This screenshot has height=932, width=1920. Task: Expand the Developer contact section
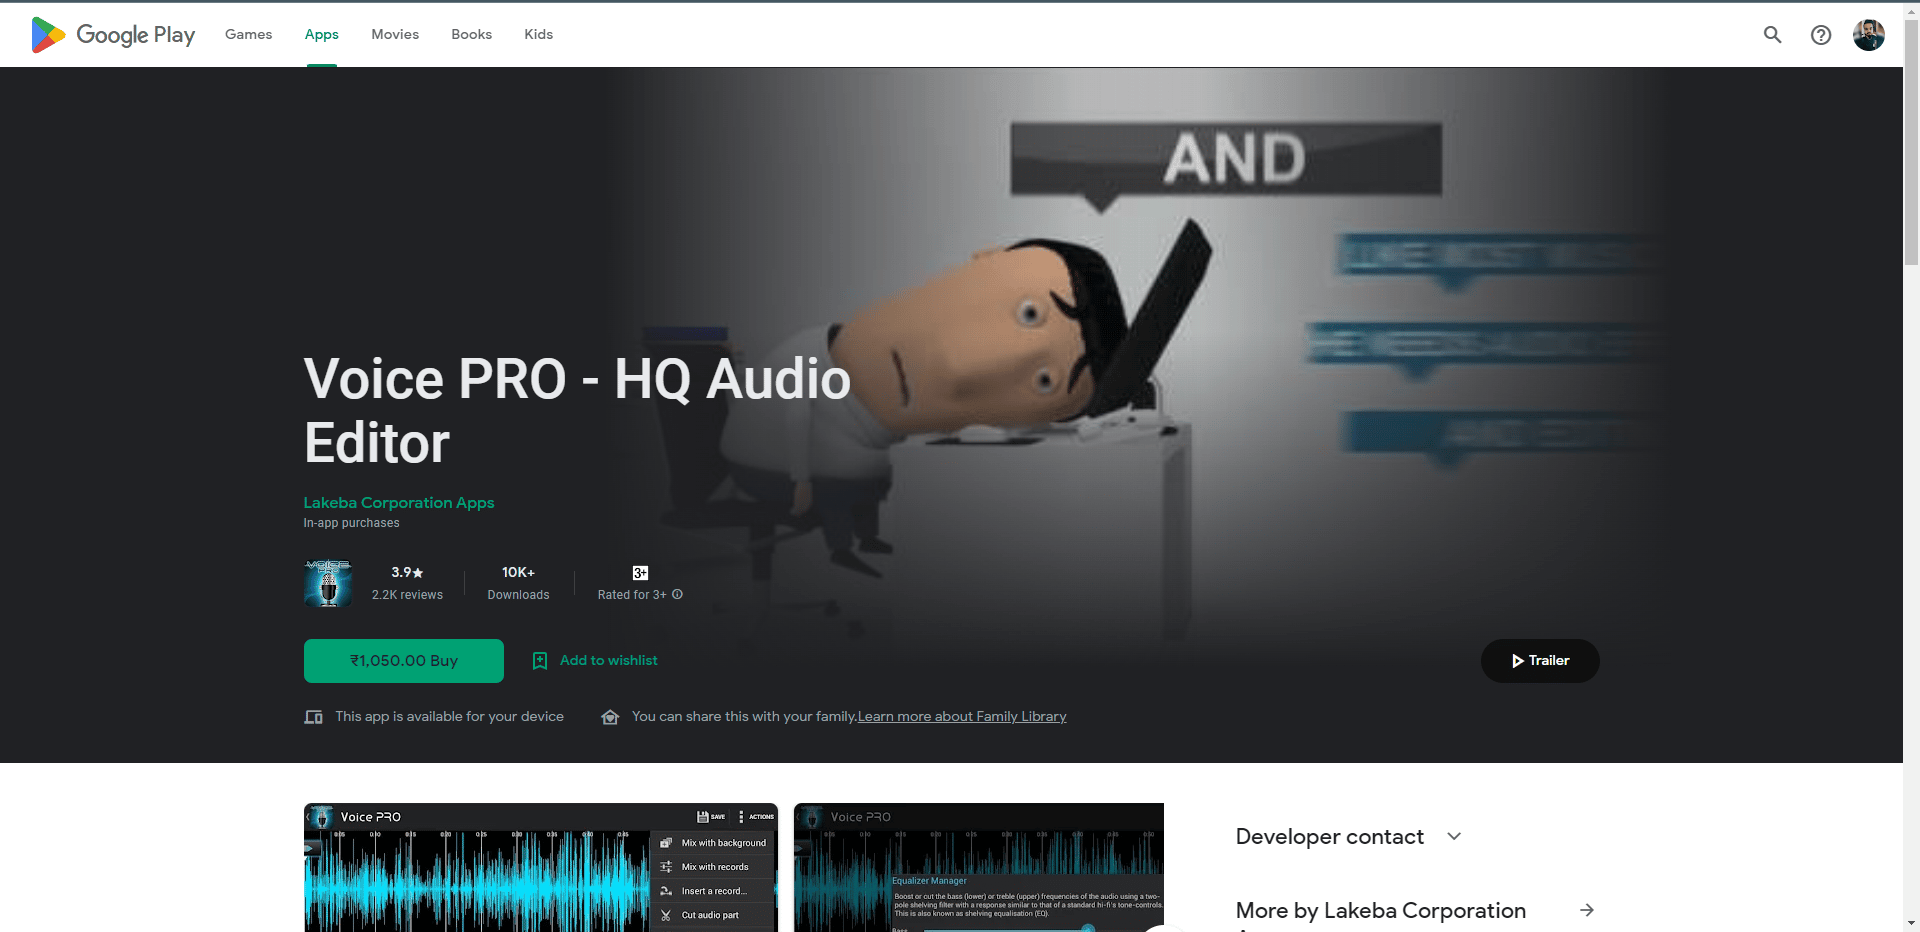1454,836
